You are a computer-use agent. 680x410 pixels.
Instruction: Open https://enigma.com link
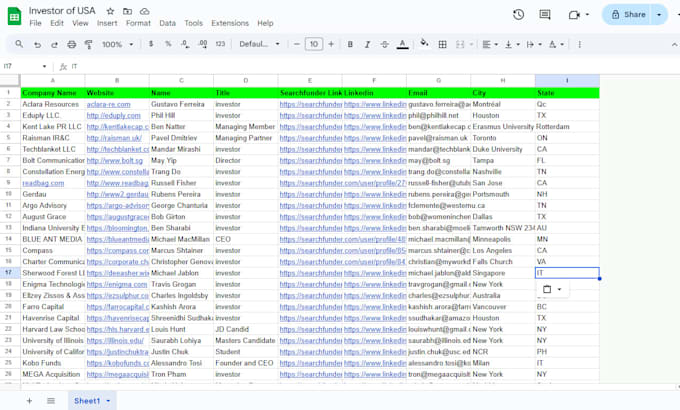[x=117, y=284]
